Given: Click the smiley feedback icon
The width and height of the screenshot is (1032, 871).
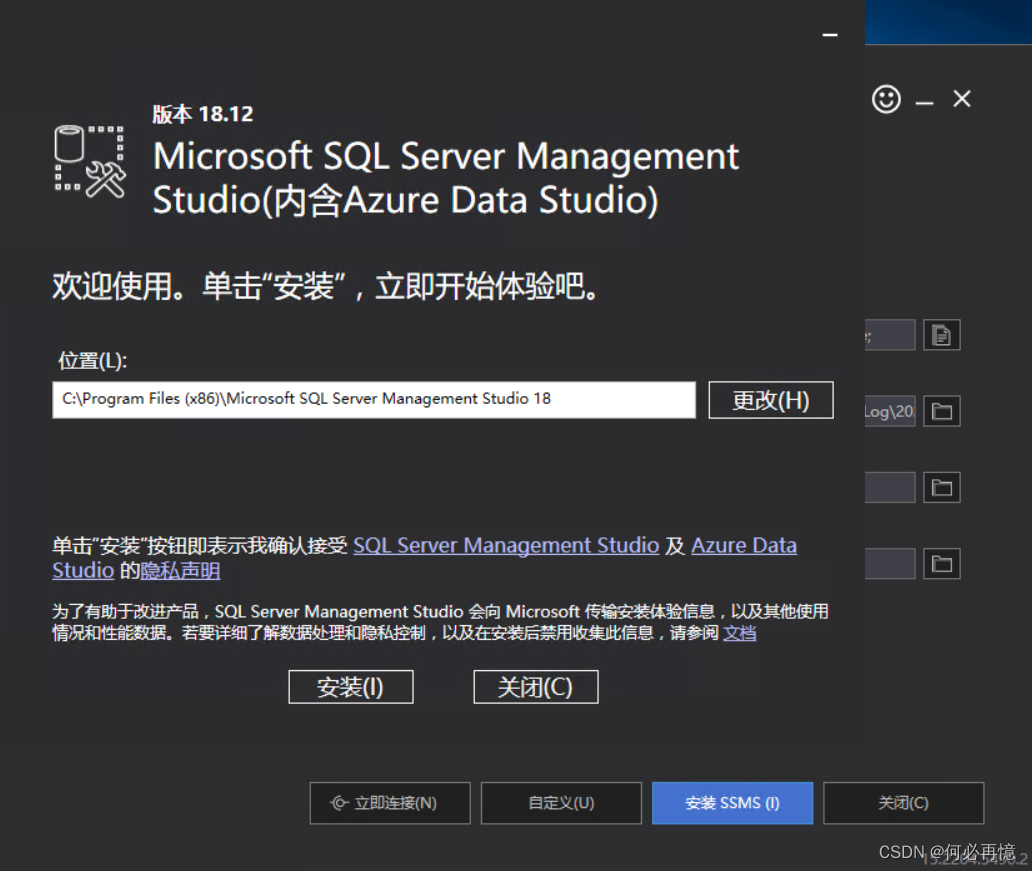Looking at the screenshot, I should 886,99.
